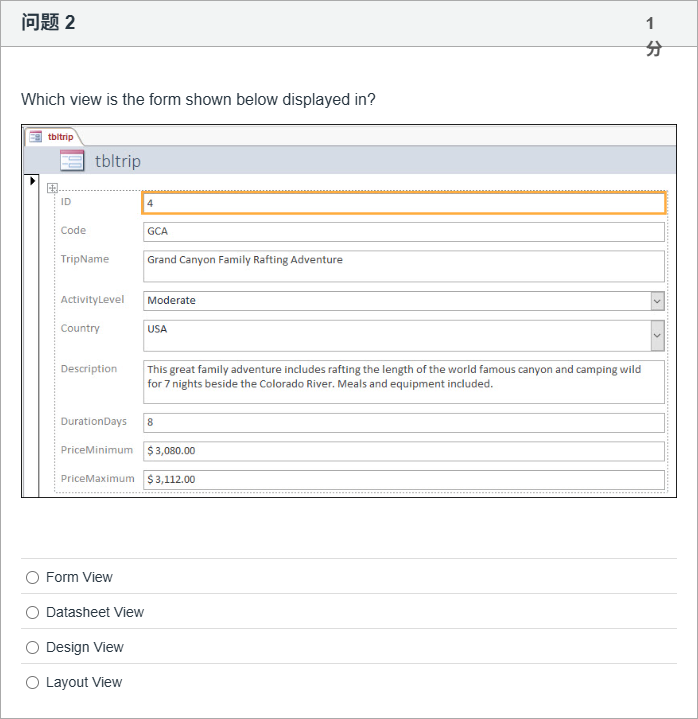Click the Description text box
This screenshot has width=698, height=719.
pyautogui.click(x=403, y=382)
